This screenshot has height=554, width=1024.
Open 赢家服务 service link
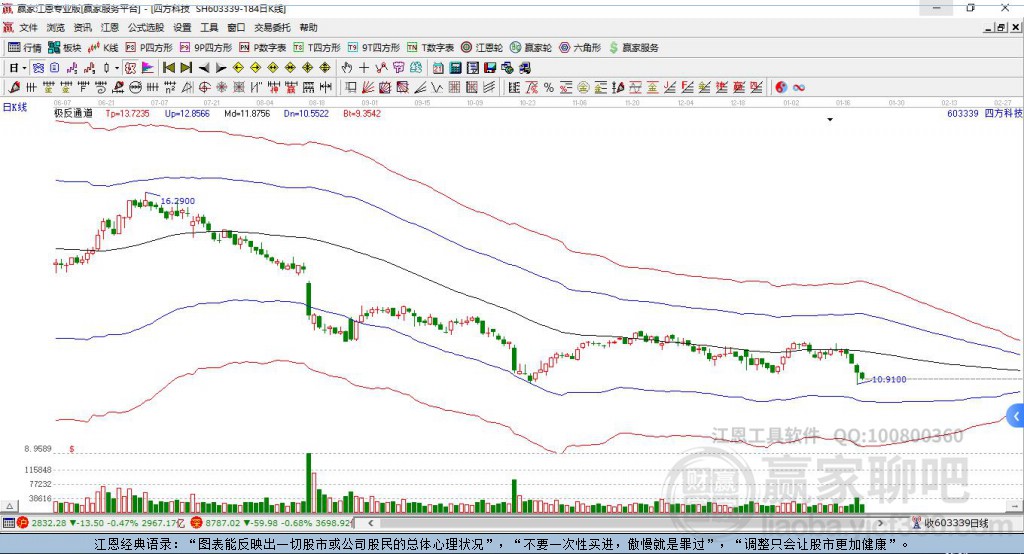634,48
